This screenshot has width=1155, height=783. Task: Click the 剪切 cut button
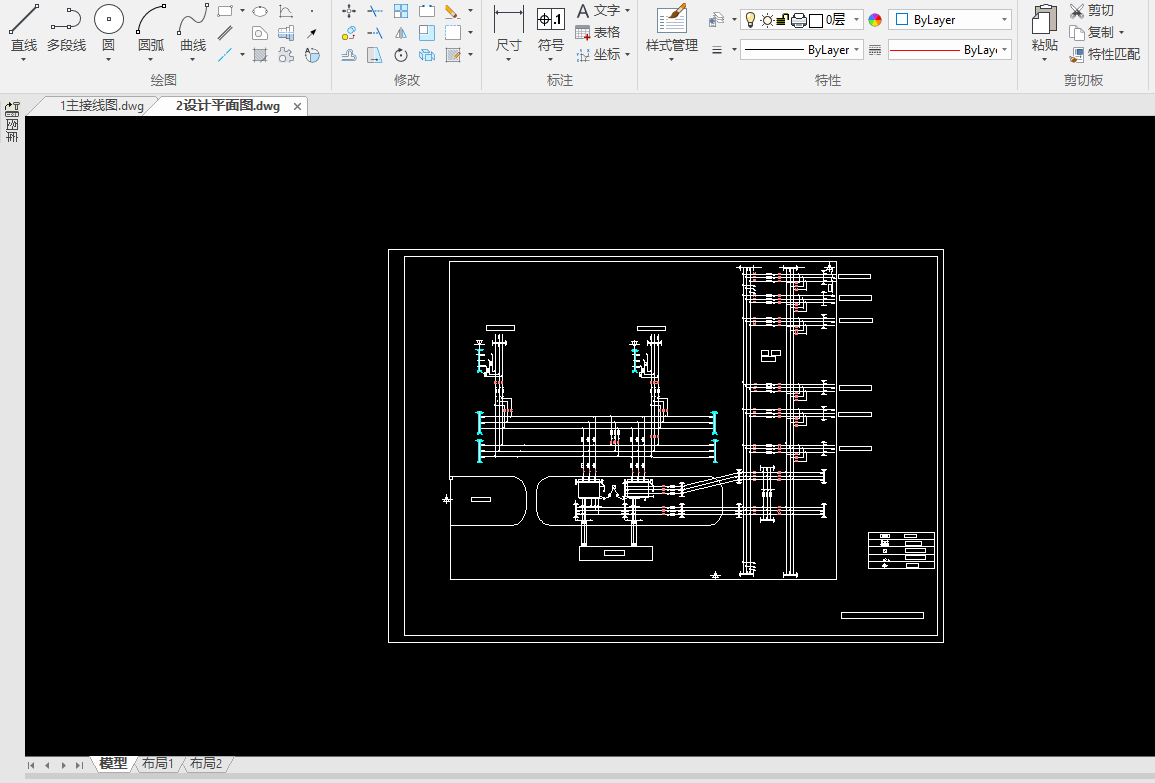click(1091, 10)
